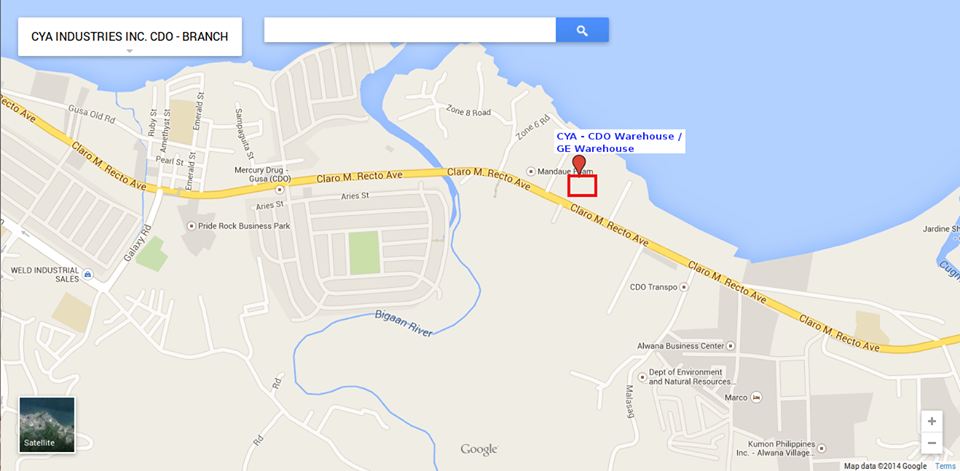
Task: Click the red map pin marker
Action: click(578, 166)
